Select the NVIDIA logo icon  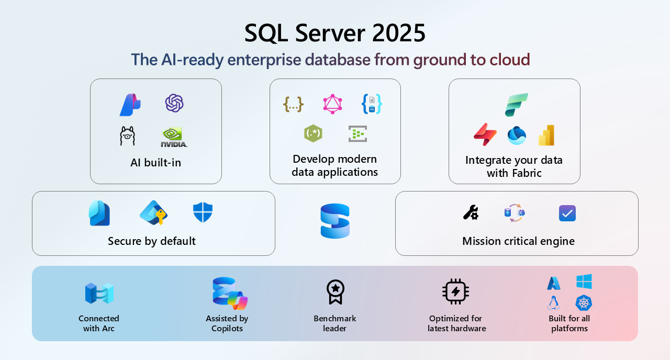tap(173, 137)
